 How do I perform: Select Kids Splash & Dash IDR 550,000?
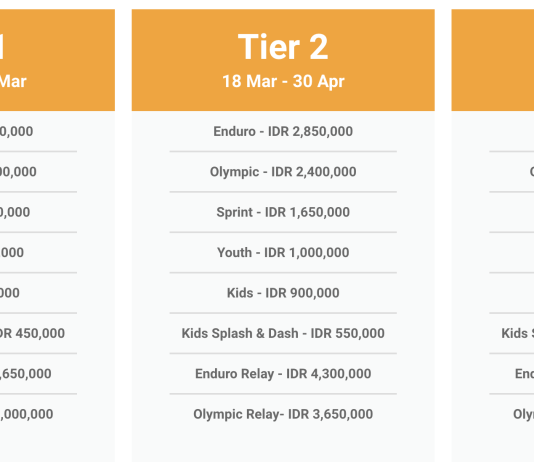tap(283, 333)
